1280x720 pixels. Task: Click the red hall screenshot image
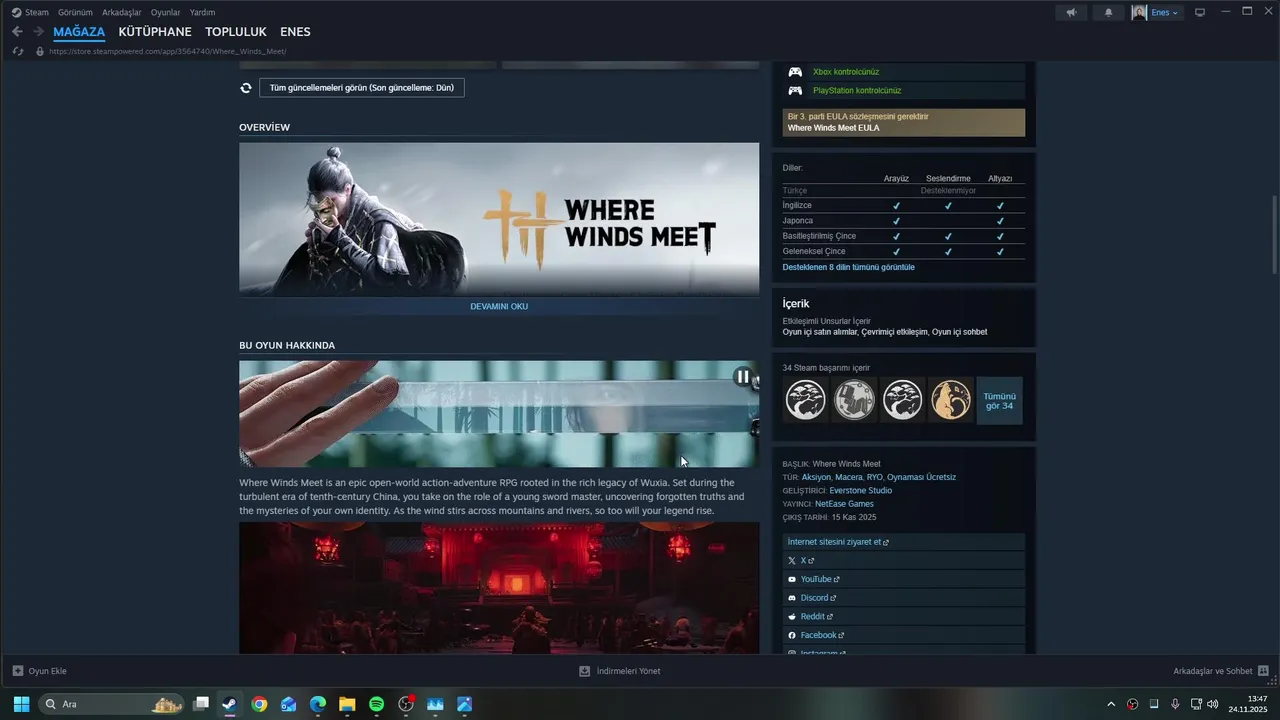499,588
